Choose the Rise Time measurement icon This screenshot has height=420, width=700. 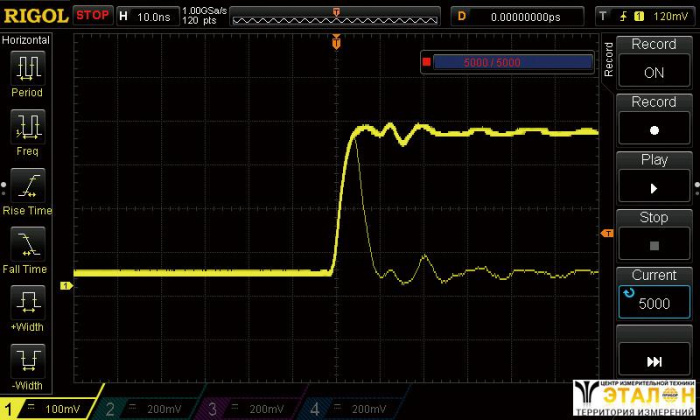pos(27,186)
